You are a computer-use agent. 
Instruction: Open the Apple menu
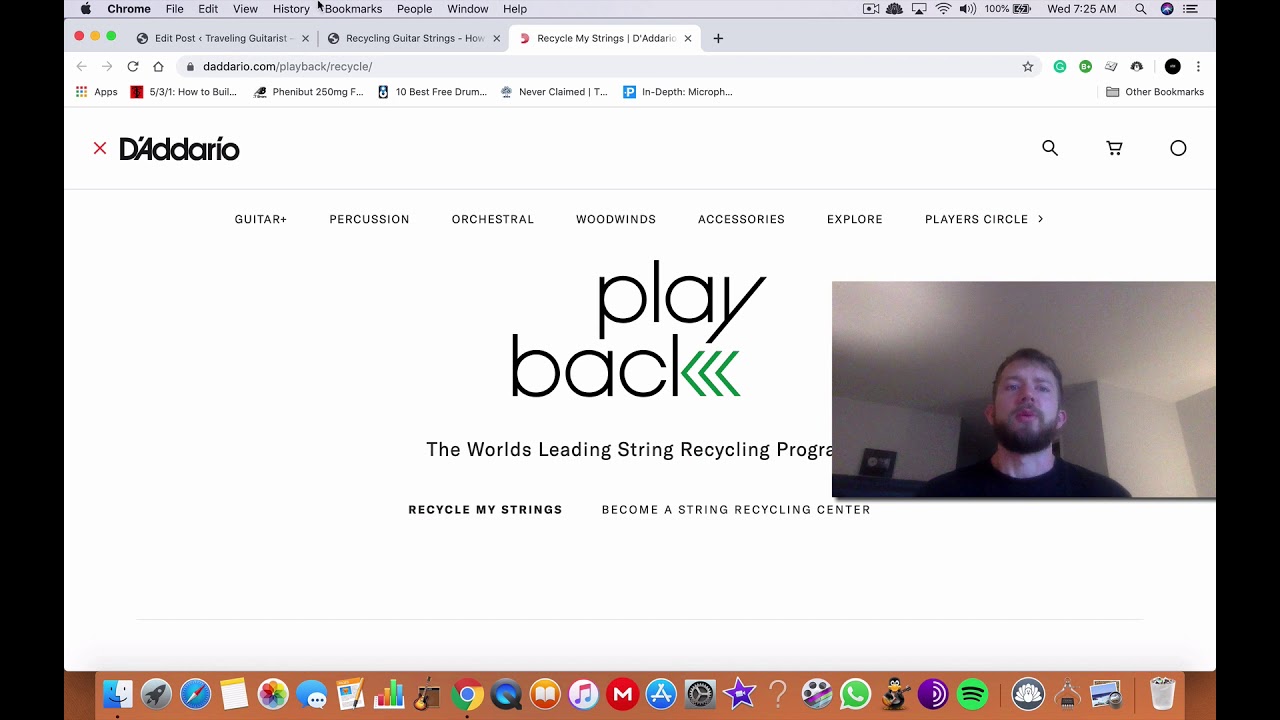coord(86,9)
